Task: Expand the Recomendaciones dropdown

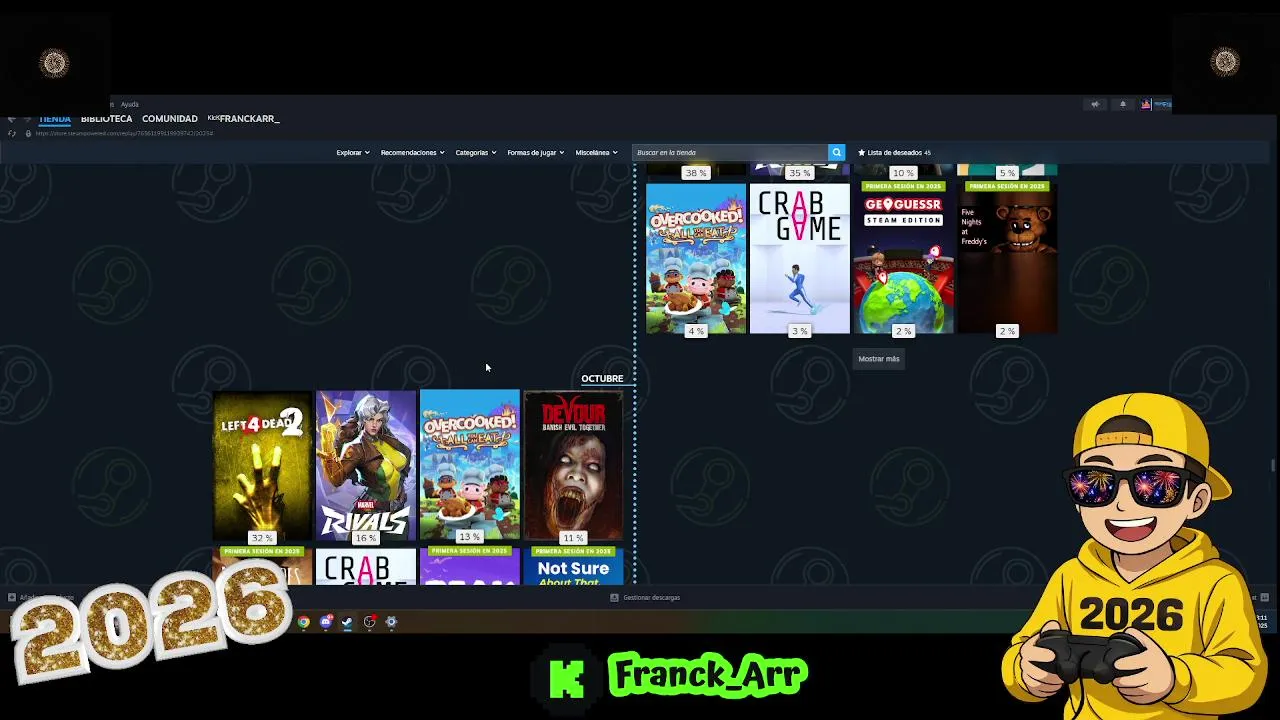Action: point(413,153)
